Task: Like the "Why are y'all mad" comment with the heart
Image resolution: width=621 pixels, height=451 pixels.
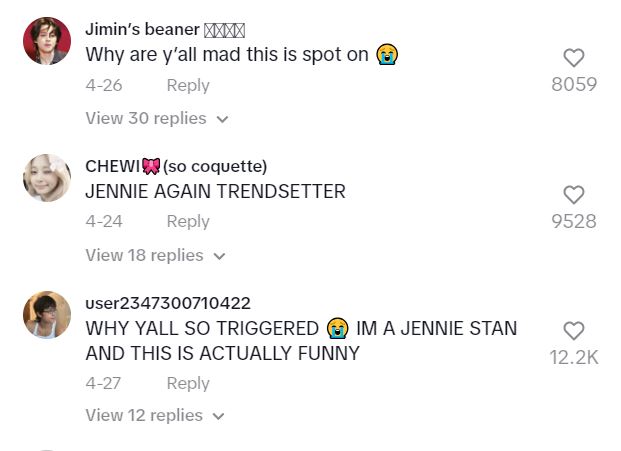Action: (x=574, y=59)
